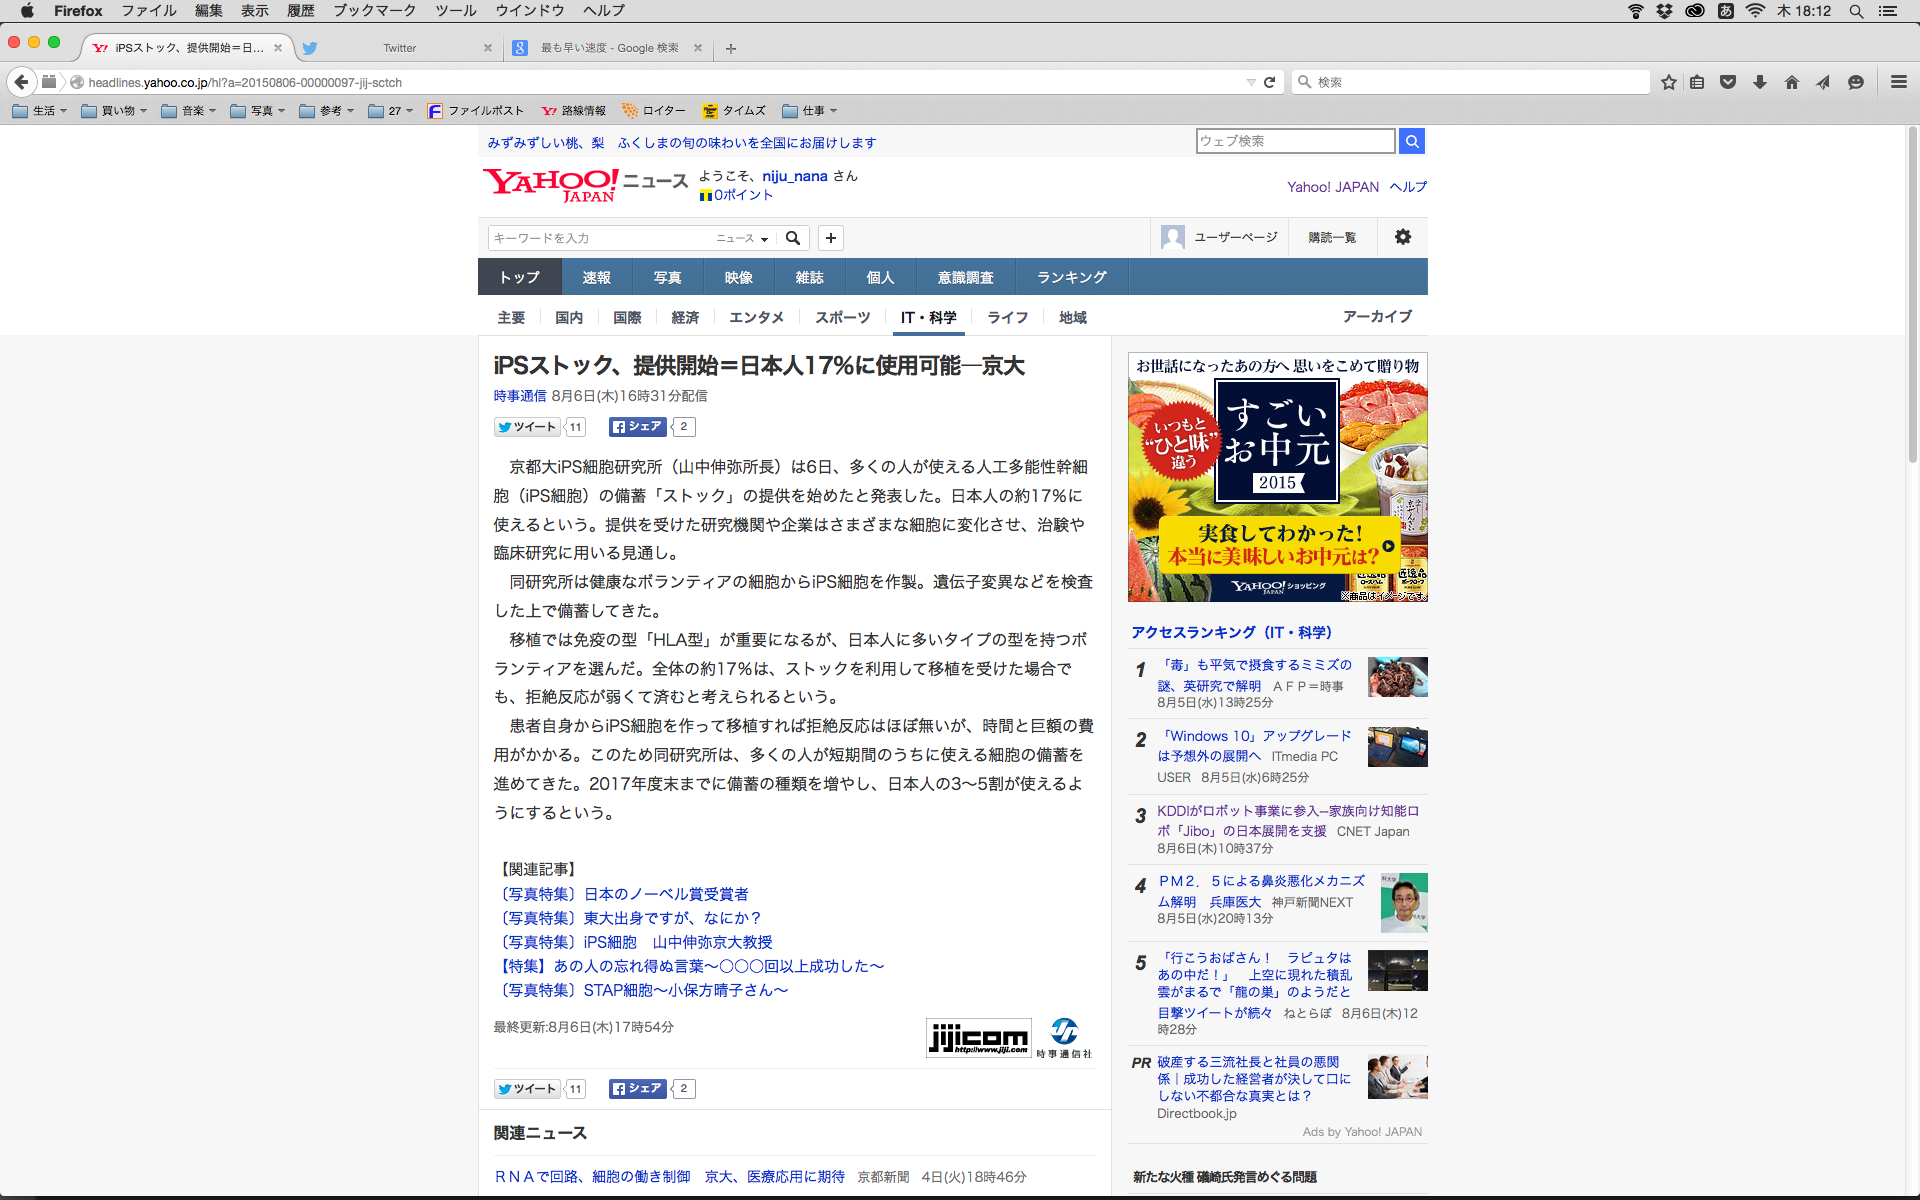Open the Firefox hamburger menu

1898,82
